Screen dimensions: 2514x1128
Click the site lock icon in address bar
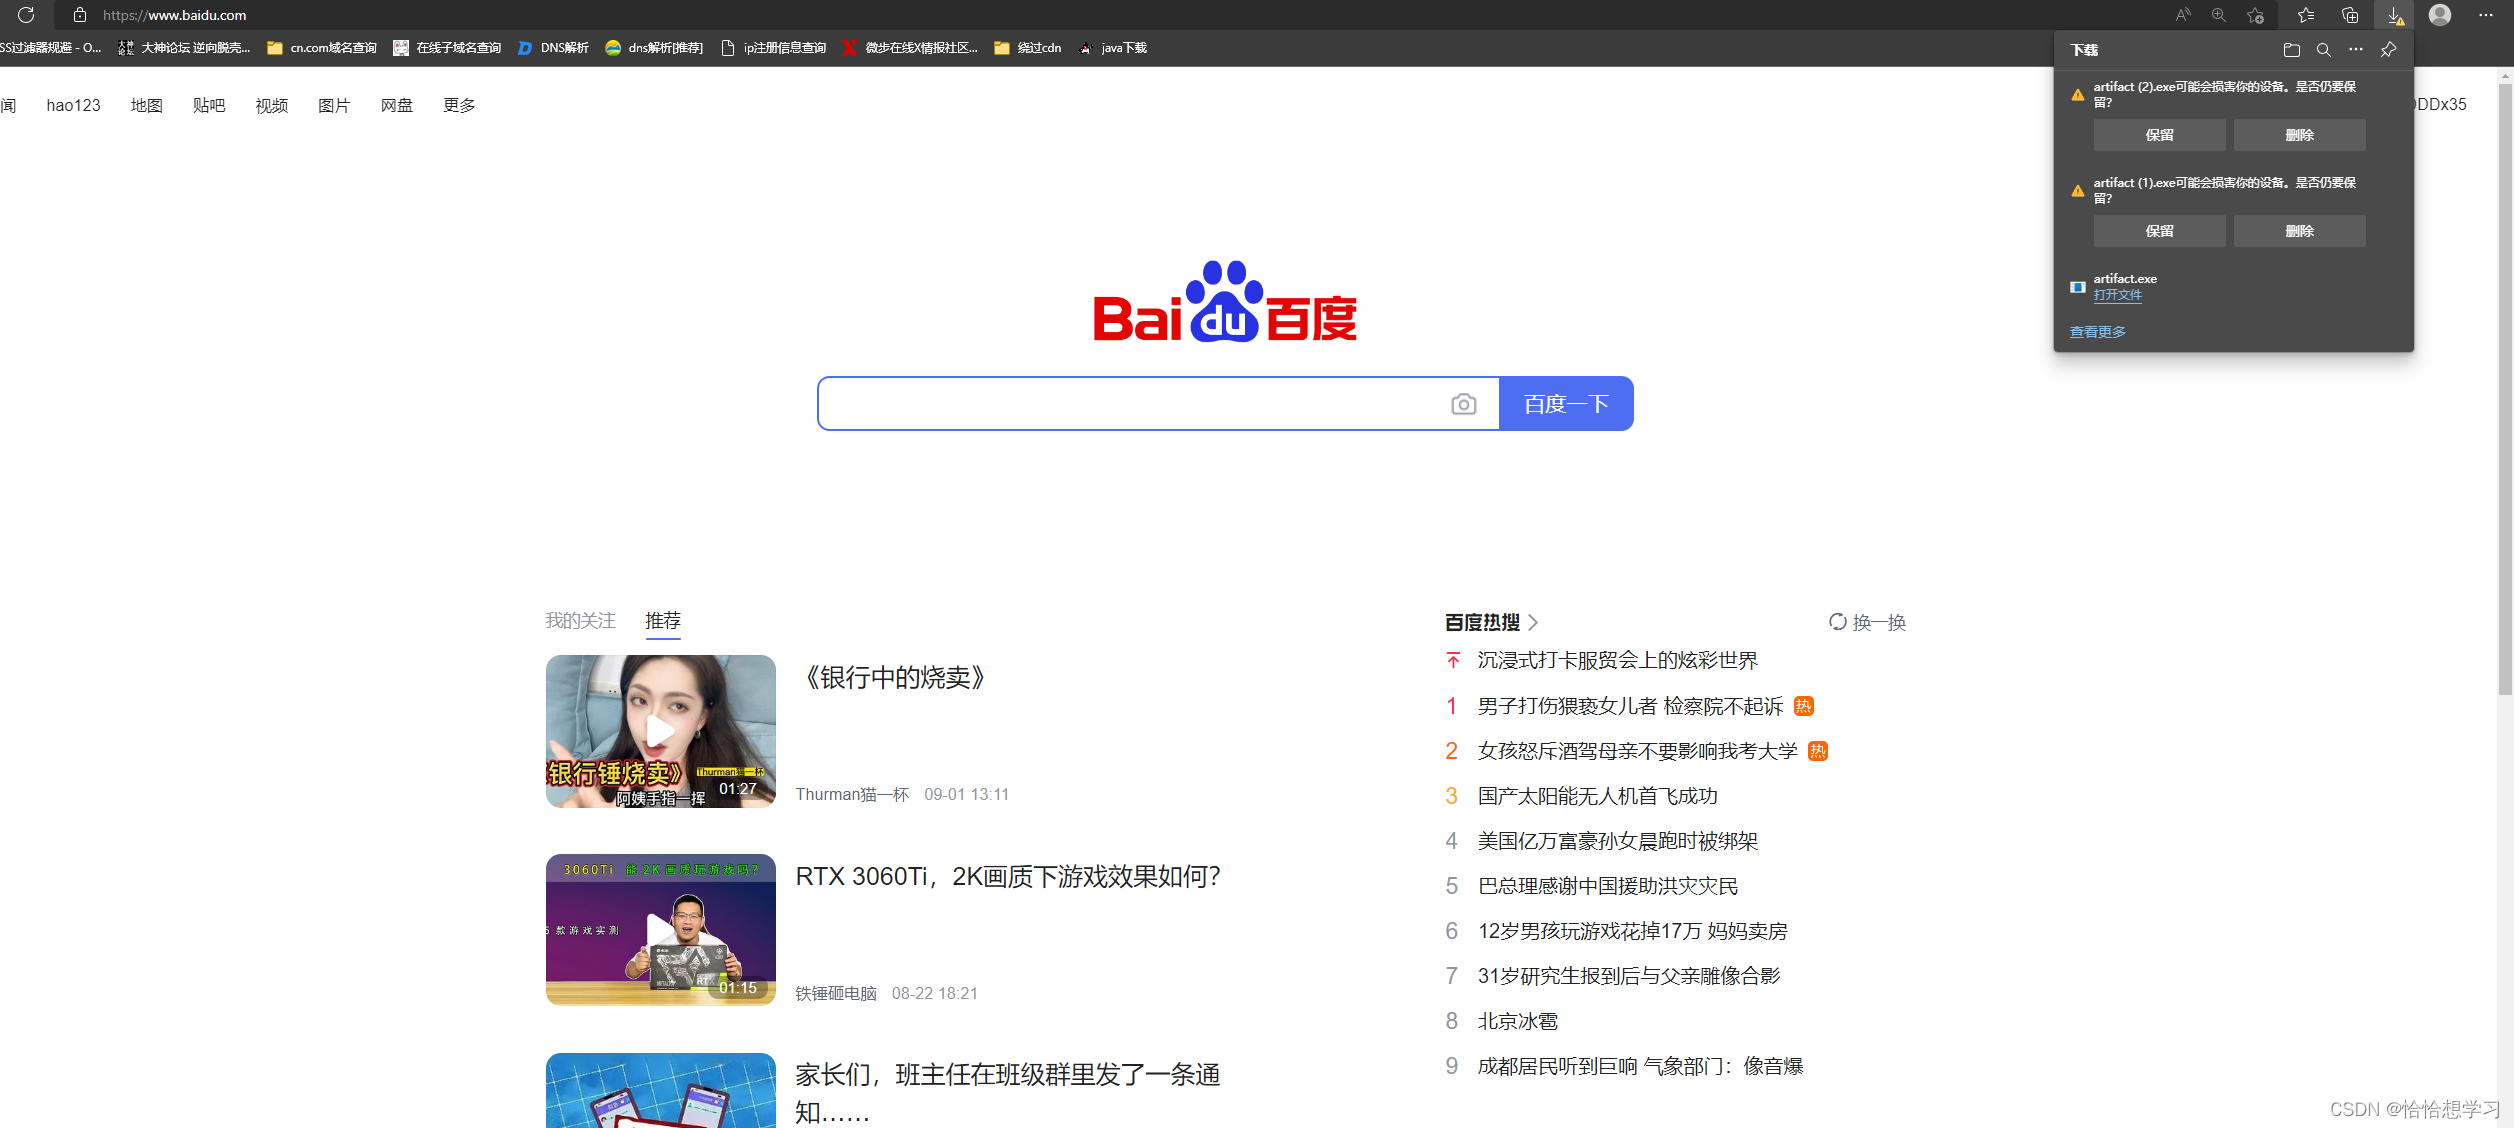[80, 15]
